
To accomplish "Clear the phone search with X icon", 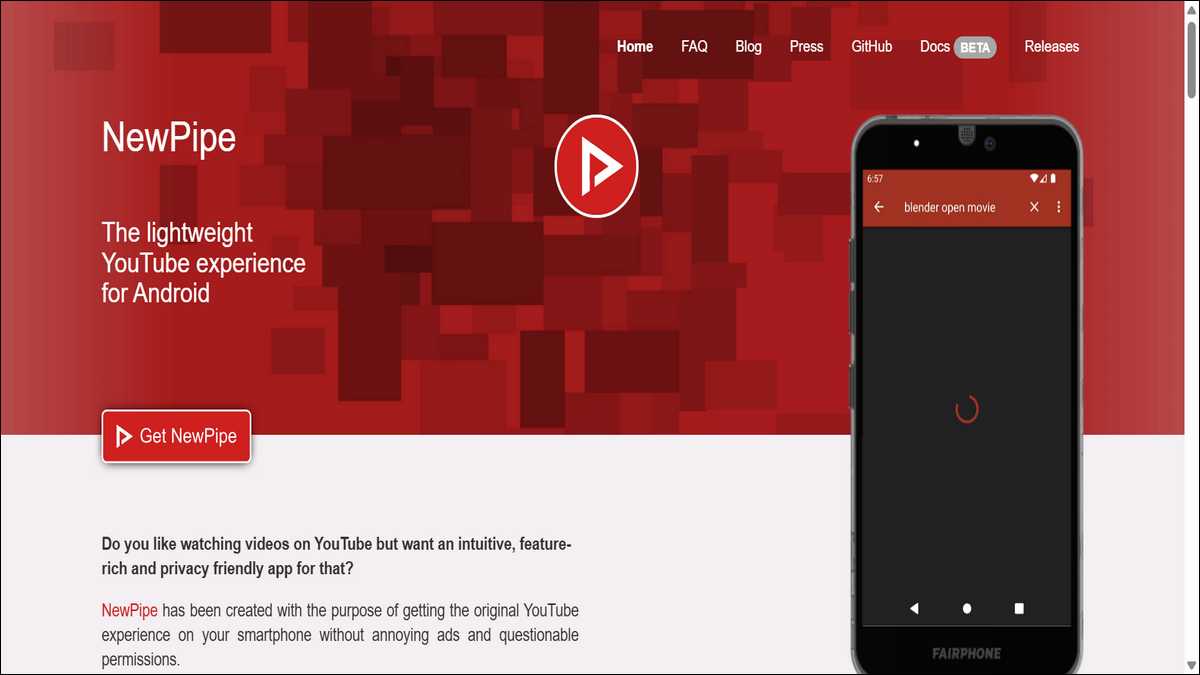I will pos(1034,207).
